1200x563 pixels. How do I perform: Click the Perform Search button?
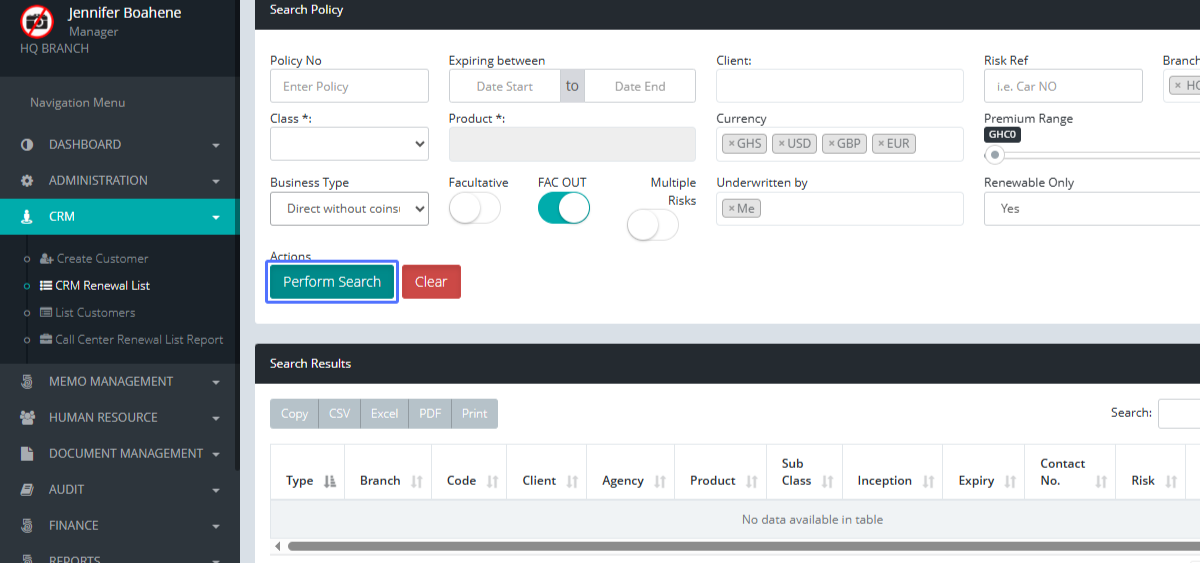tap(332, 282)
